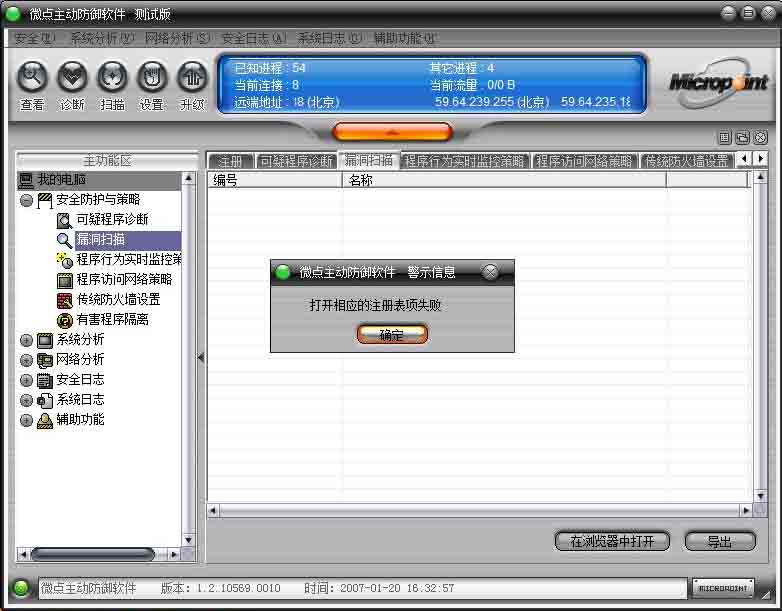Expand the 系统分析 tree node
This screenshot has width=782, height=611.
(x=26, y=340)
